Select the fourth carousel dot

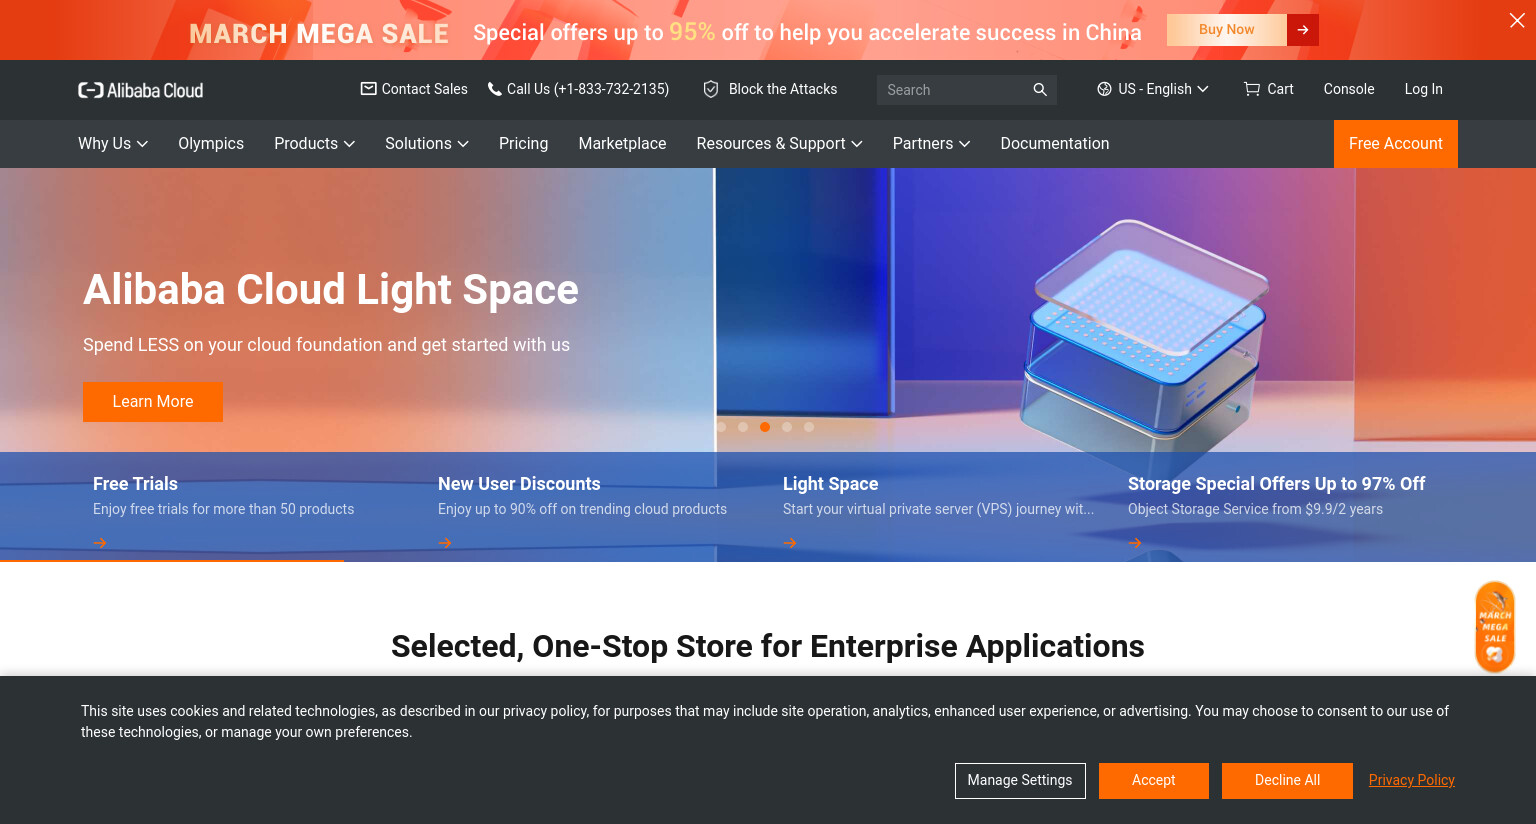pyautogui.click(x=787, y=427)
